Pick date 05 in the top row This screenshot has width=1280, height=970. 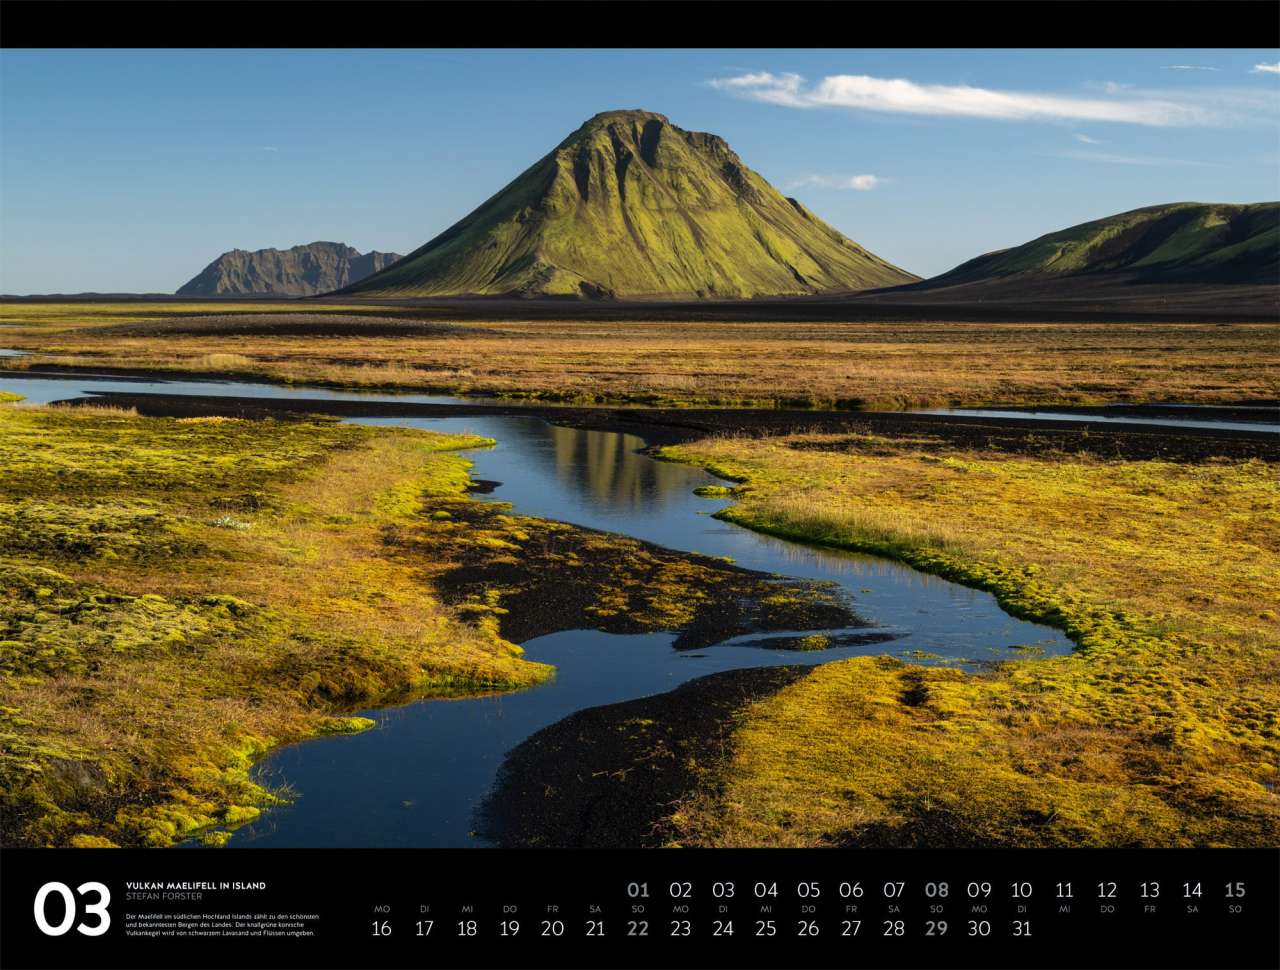tap(808, 890)
